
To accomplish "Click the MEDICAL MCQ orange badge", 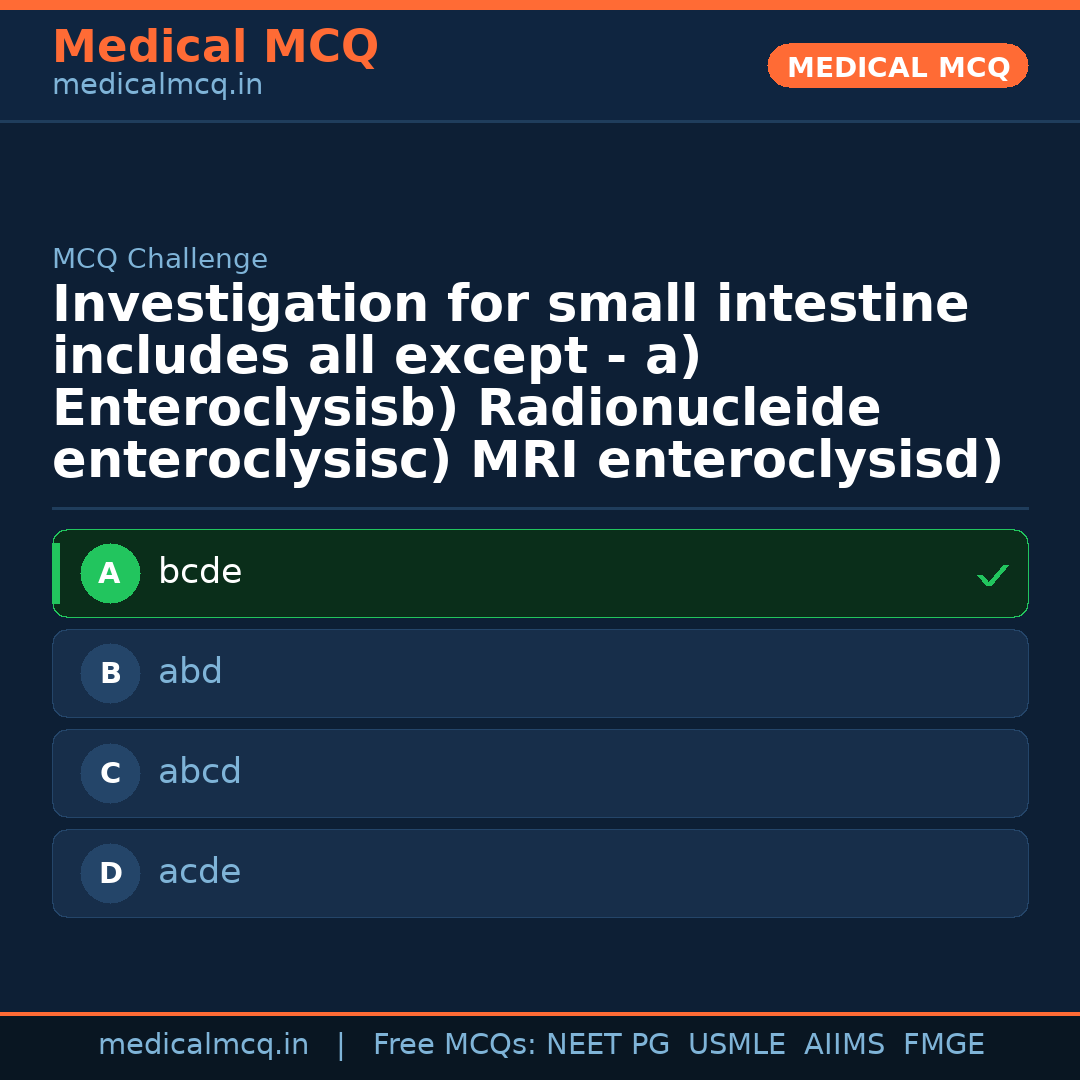I will [897, 66].
